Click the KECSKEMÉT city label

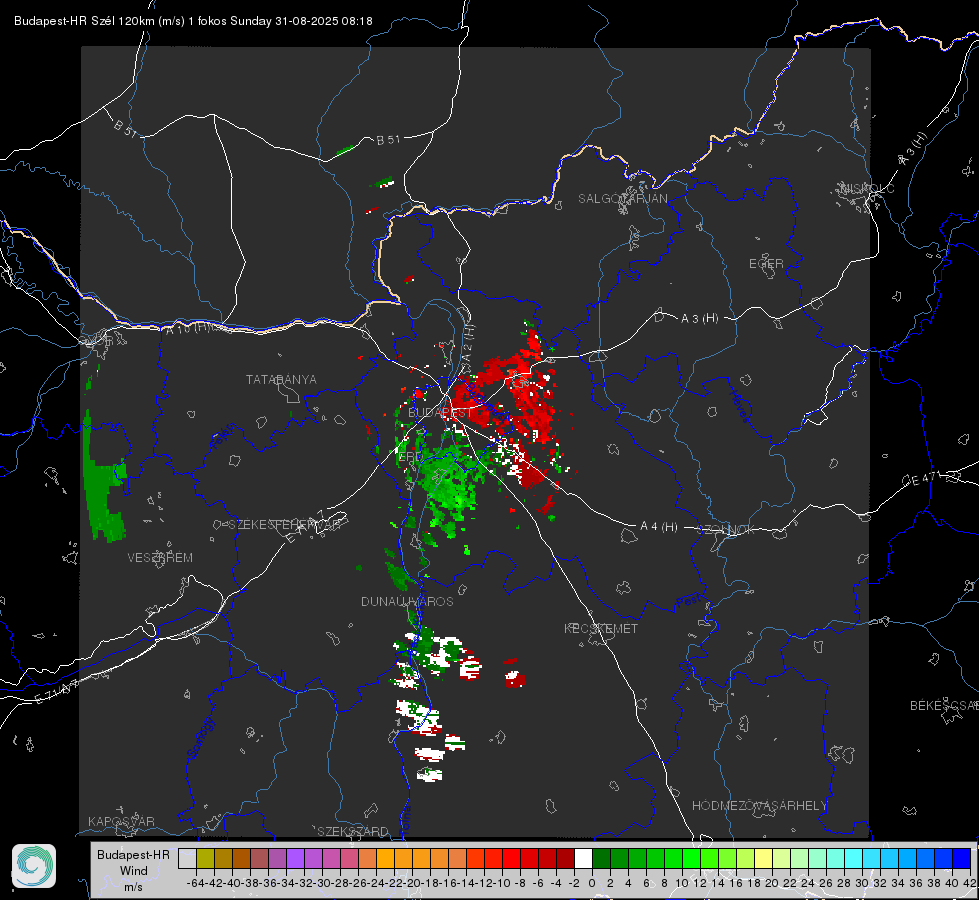pos(601,628)
